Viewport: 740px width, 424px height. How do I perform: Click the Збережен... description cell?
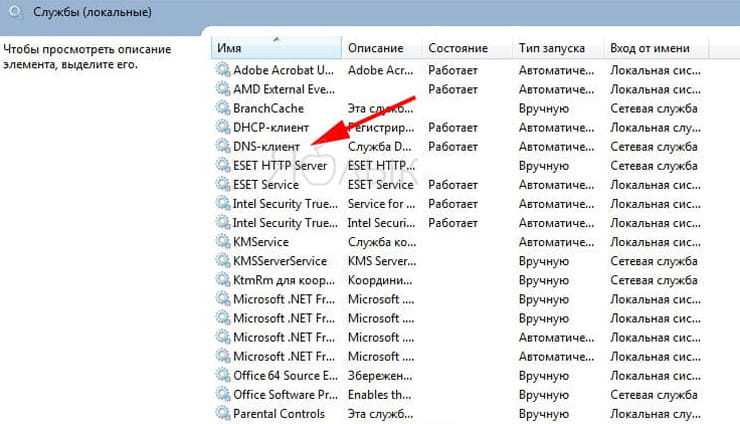[380, 376]
